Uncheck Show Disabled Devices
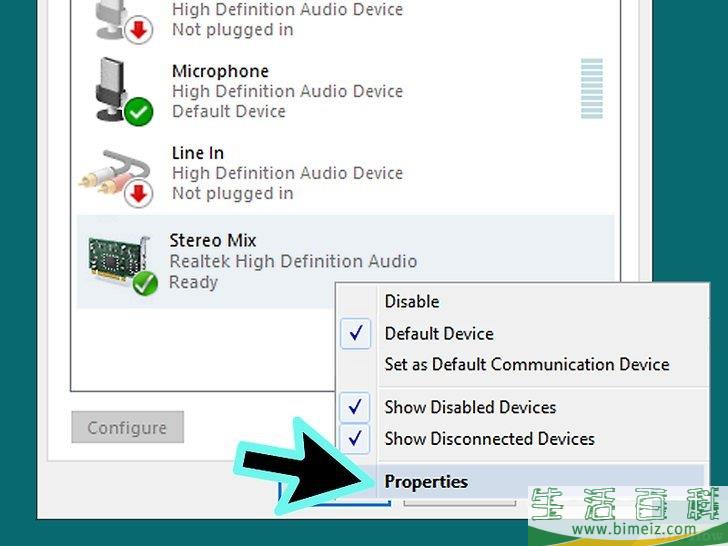The image size is (728, 546). click(356, 407)
